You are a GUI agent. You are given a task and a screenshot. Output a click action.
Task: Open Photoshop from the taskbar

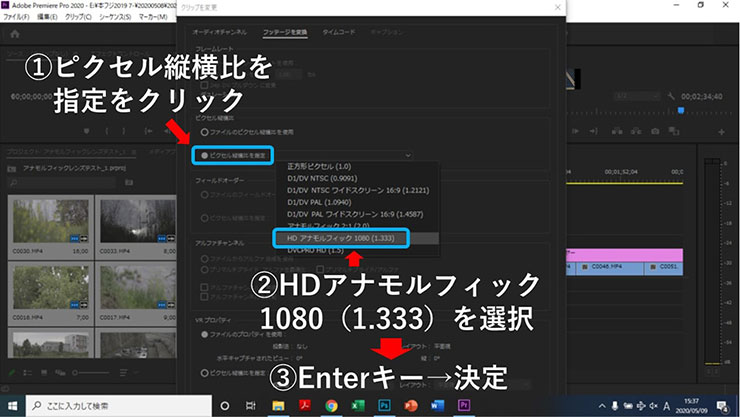coord(384,406)
